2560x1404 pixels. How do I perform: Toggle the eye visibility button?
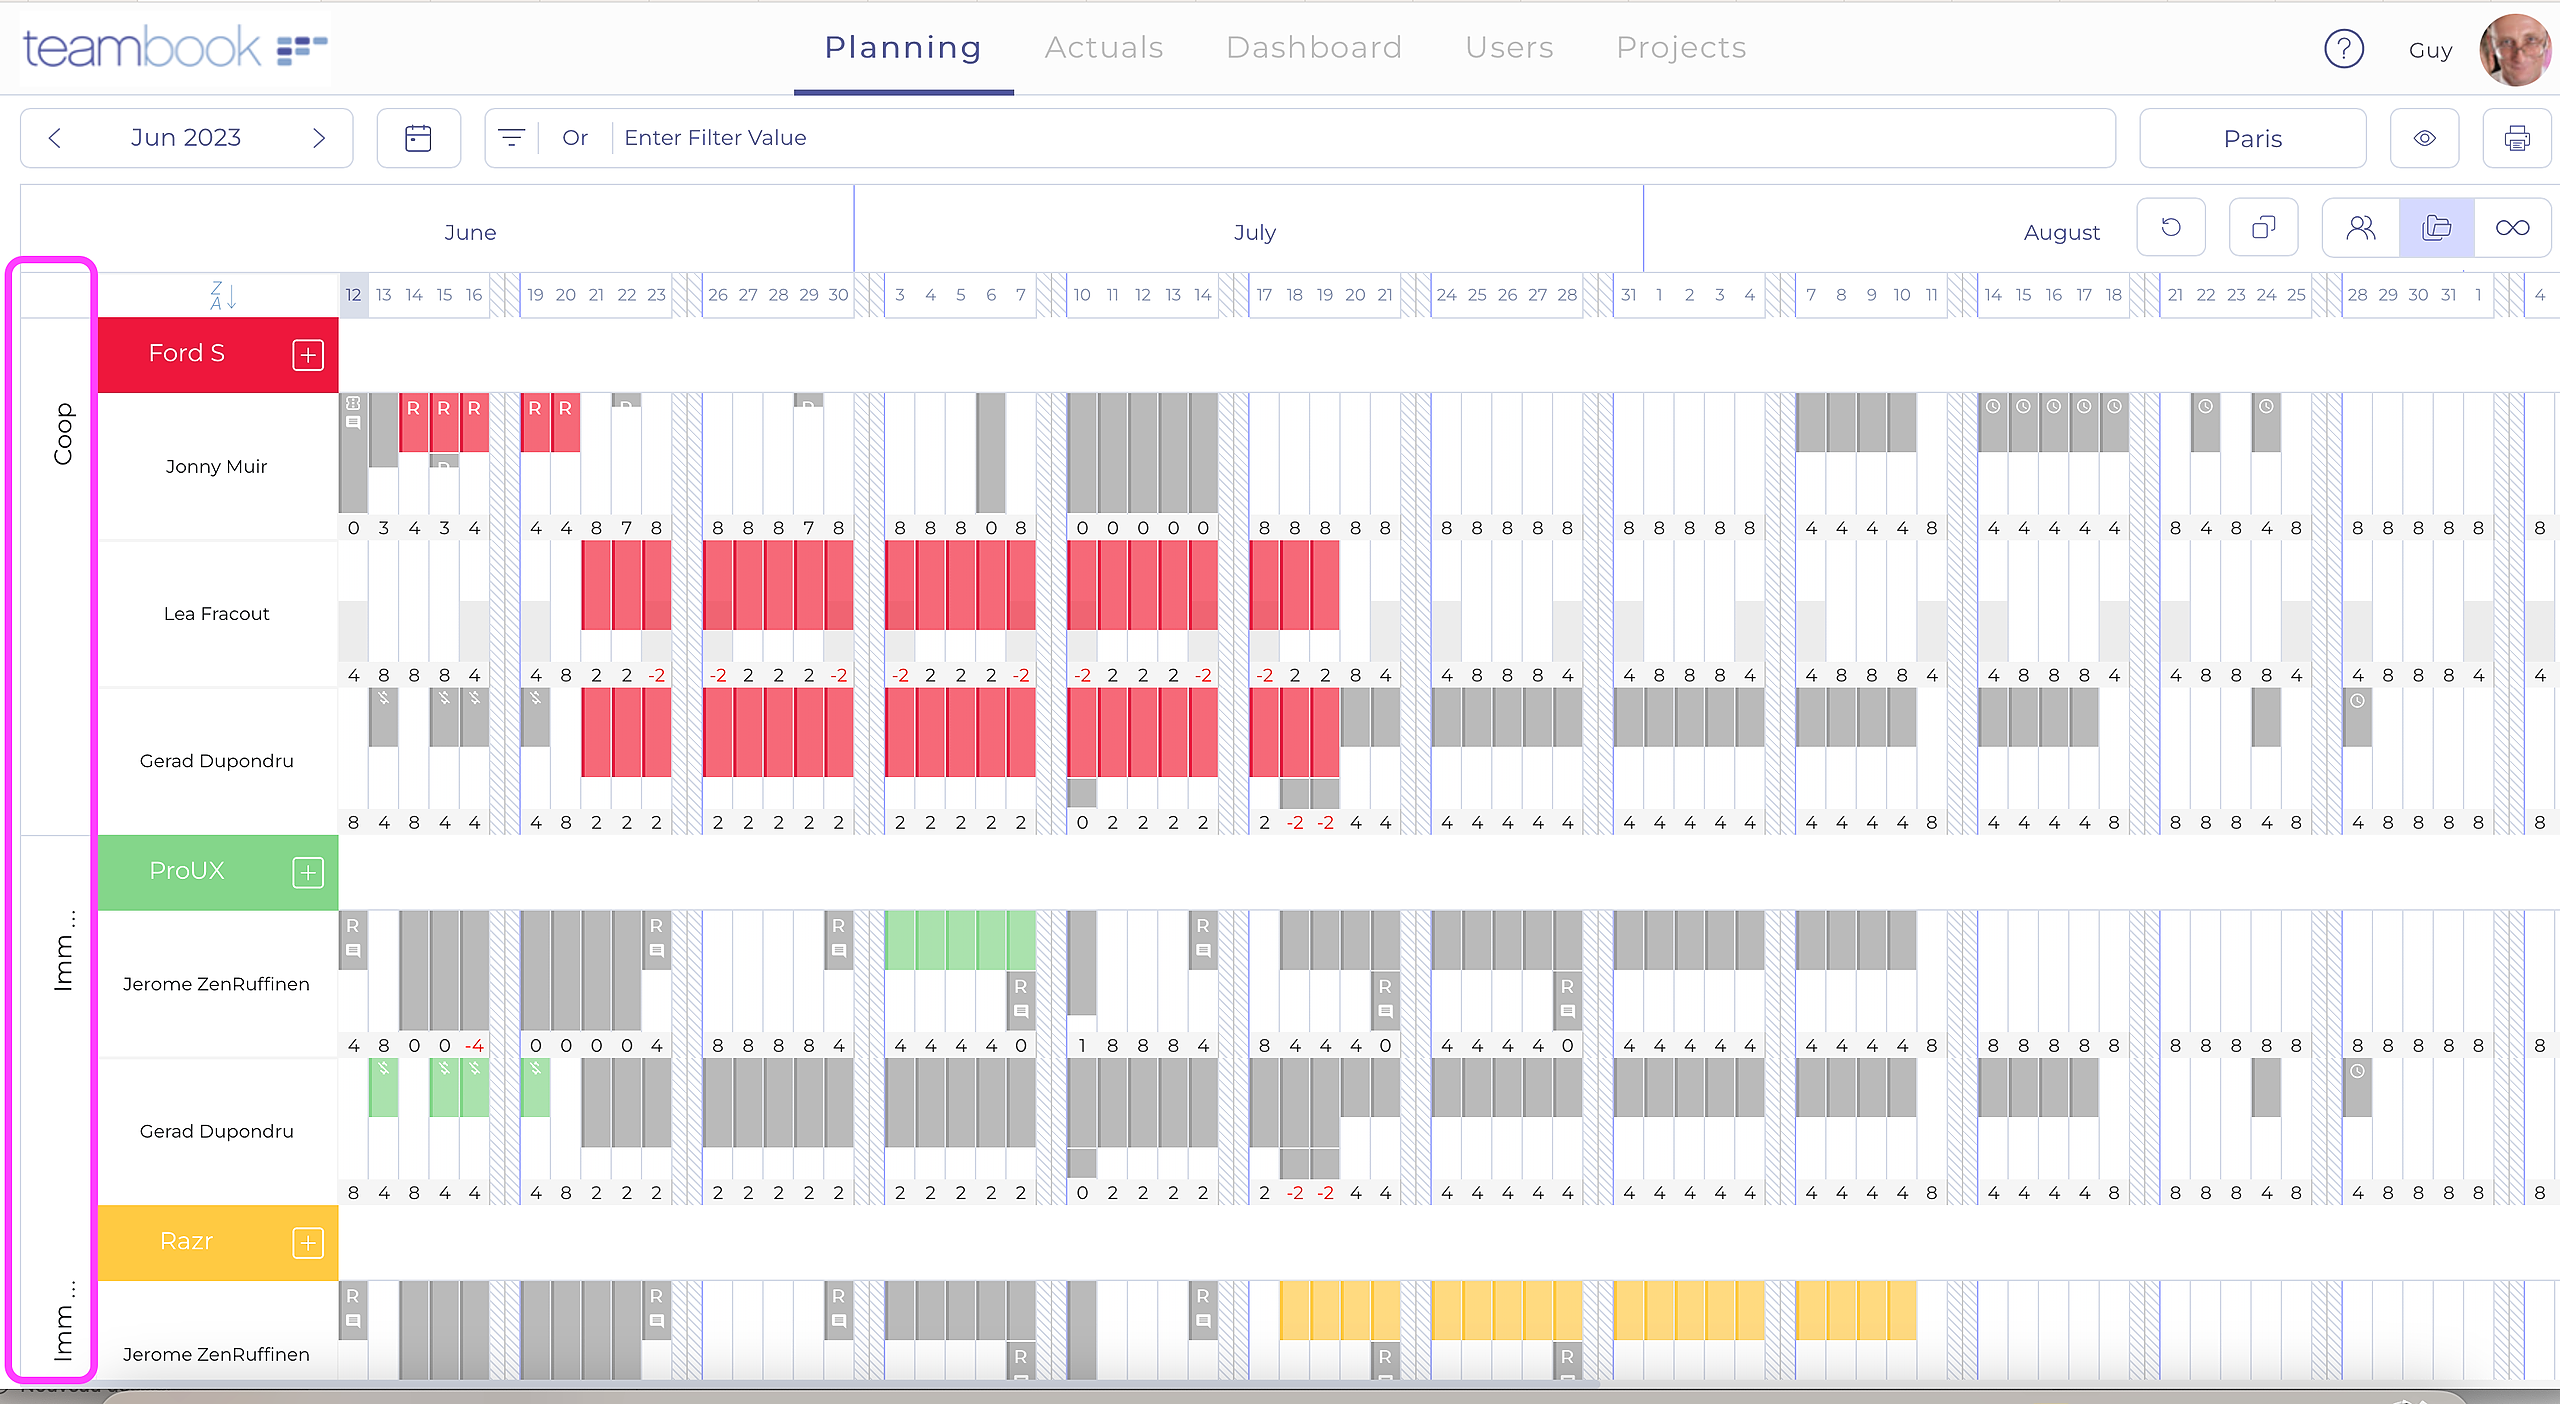pos(2424,138)
